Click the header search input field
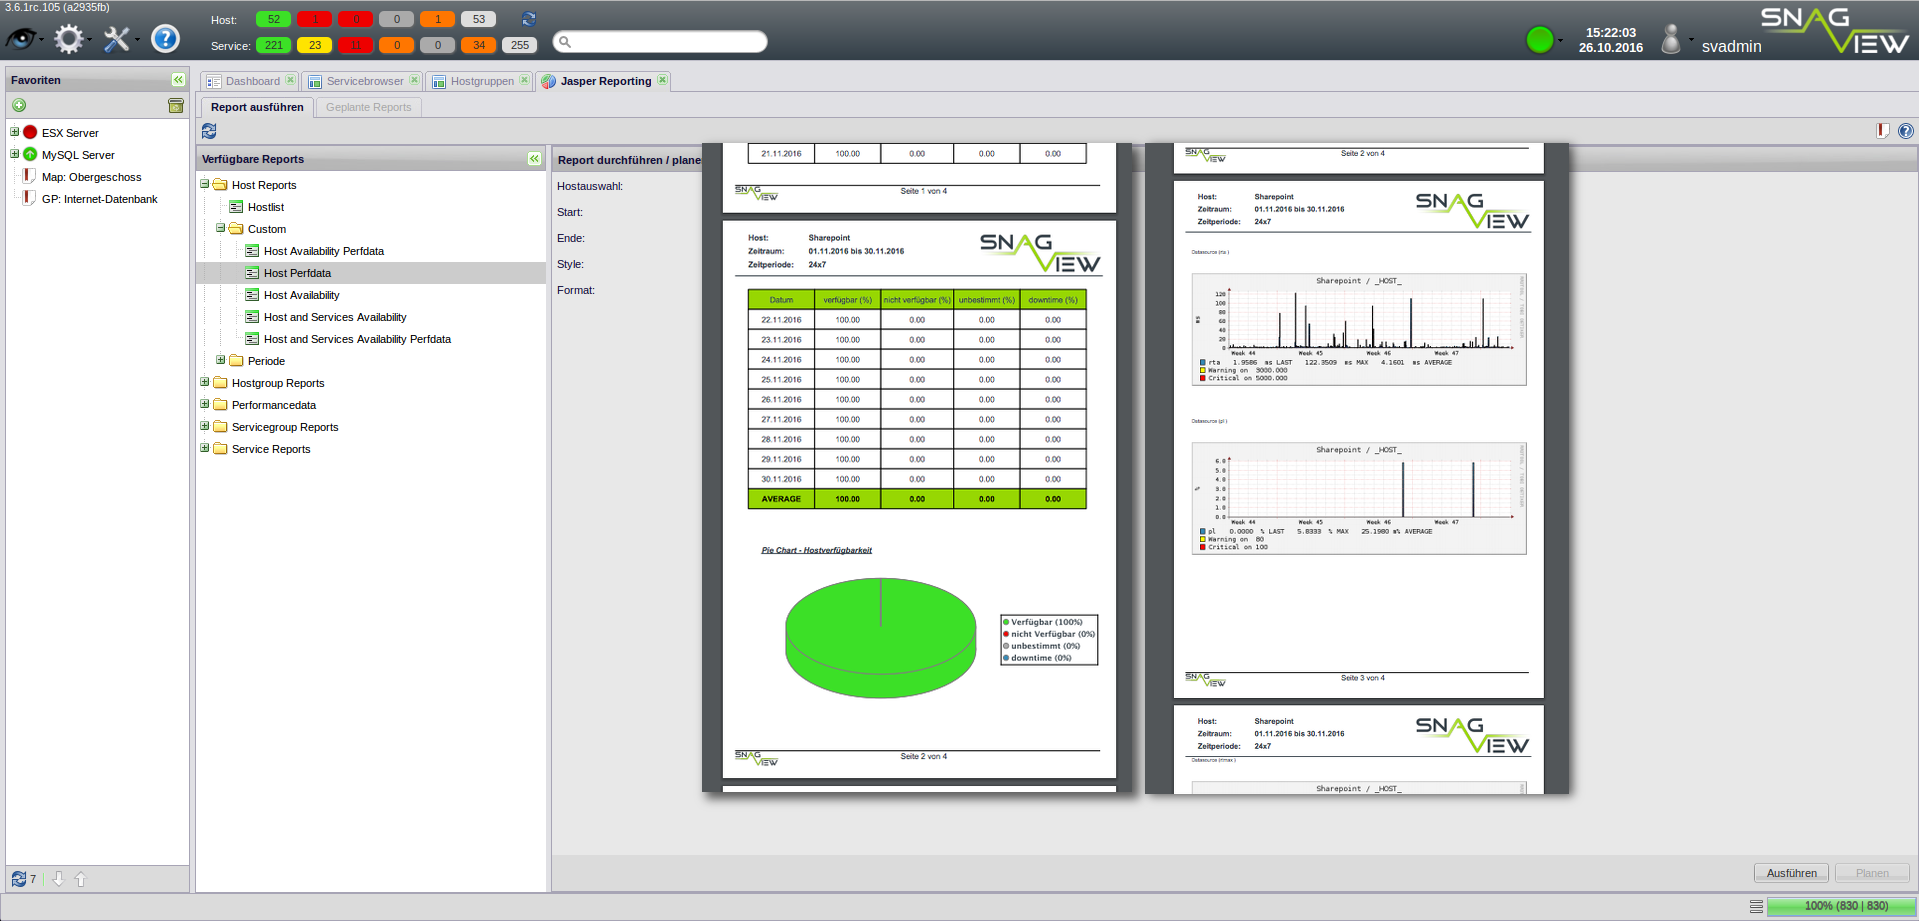 tap(660, 41)
